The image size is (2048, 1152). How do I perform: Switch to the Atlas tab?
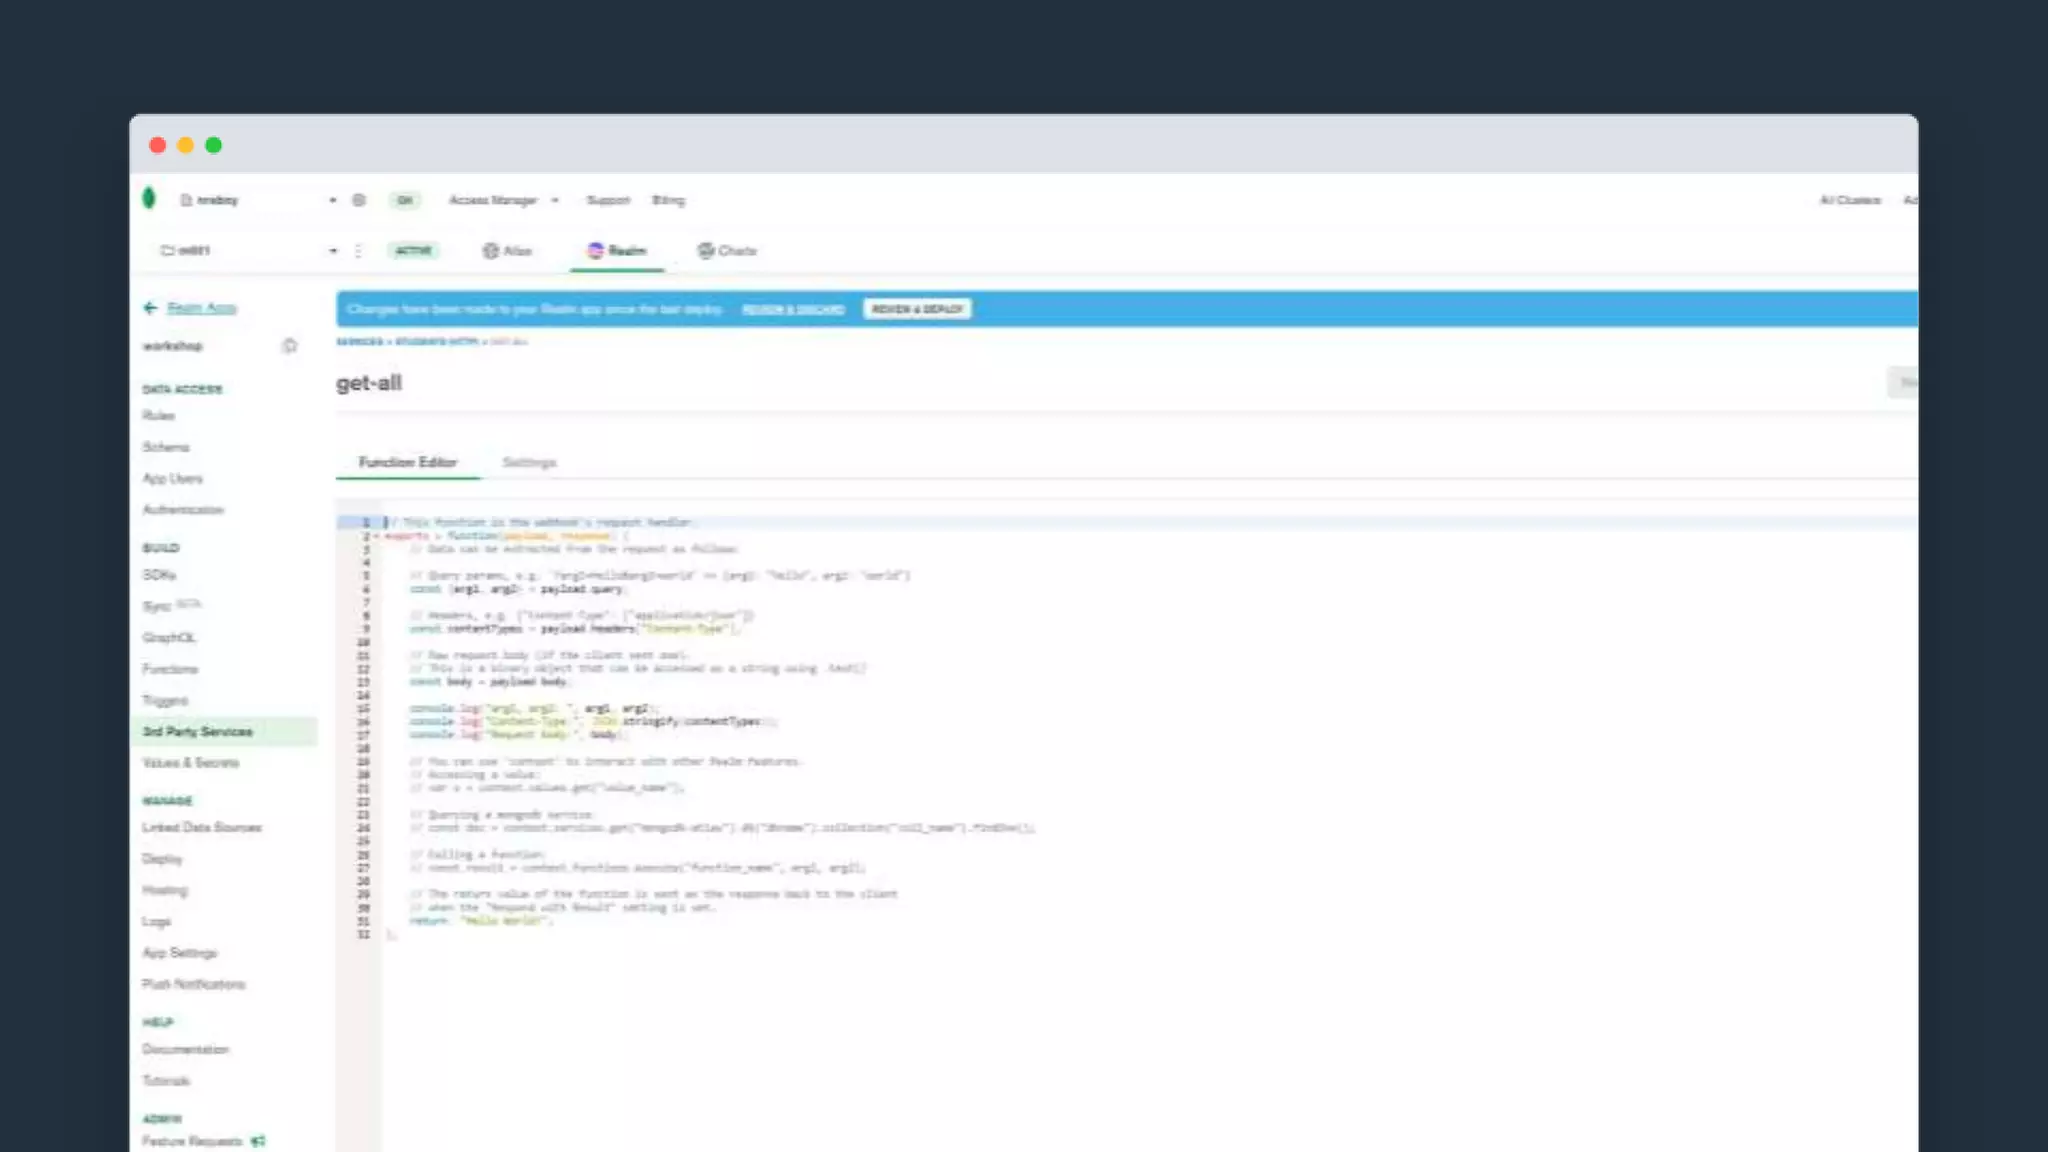[507, 251]
